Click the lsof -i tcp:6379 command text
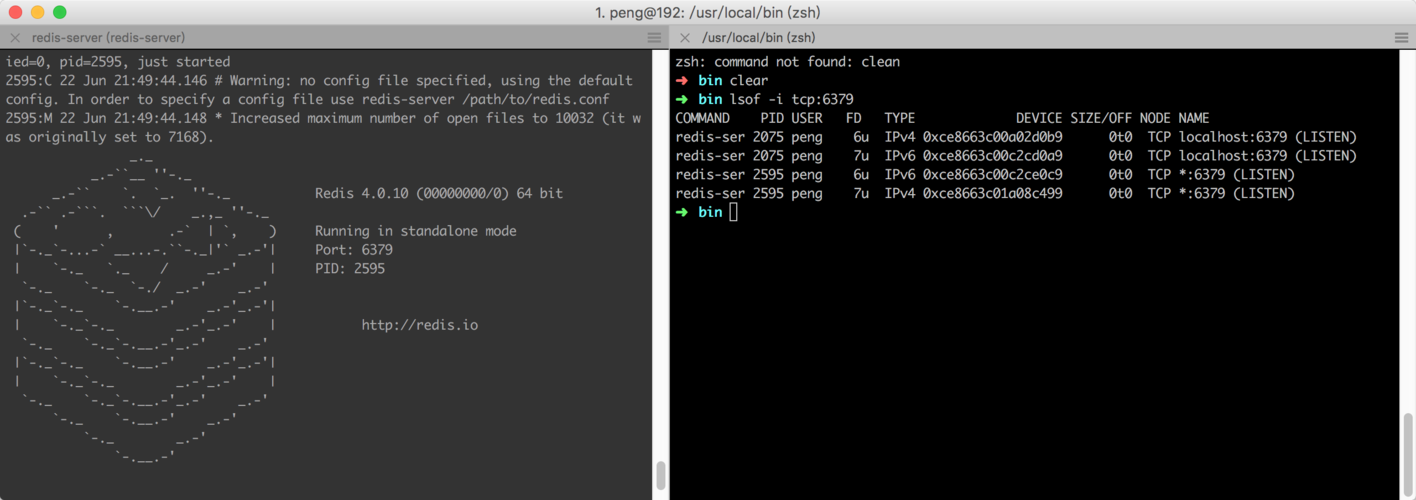Image resolution: width=1416 pixels, height=500 pixels. point(790,99)
